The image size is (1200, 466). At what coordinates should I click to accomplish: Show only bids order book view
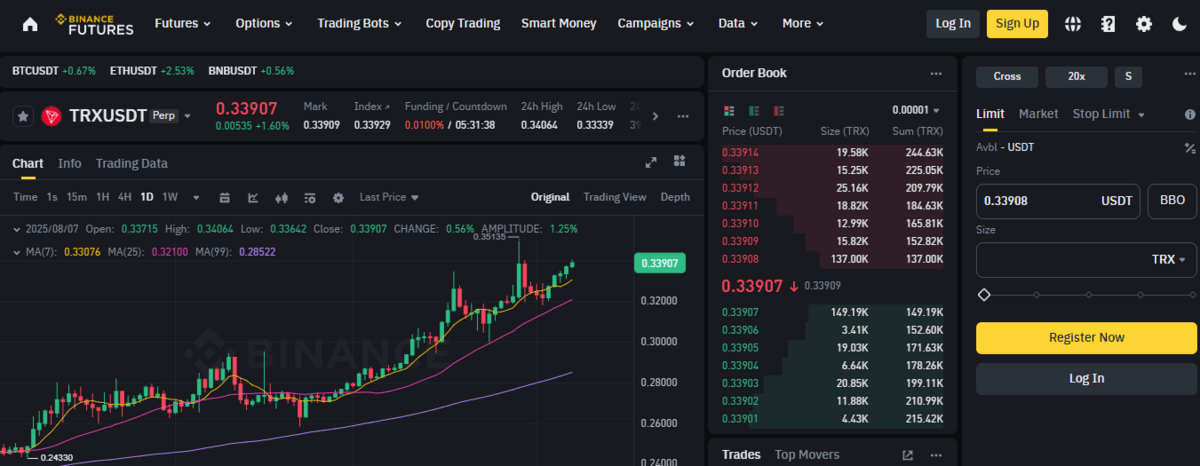pos(752,110)
